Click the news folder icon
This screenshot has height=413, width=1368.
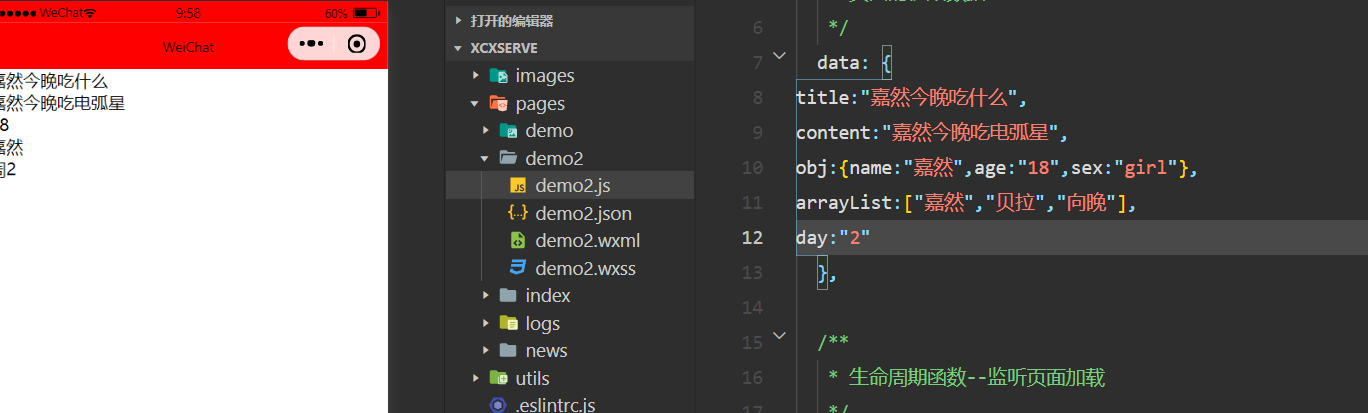point(508,351)
